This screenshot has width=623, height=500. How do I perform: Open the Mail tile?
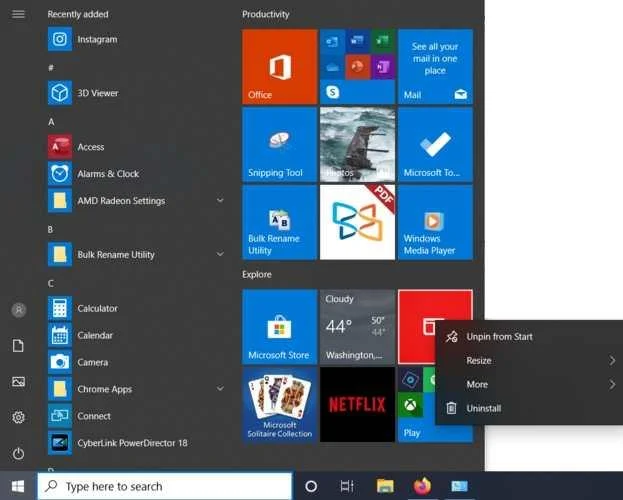click(x=435, y=66)
